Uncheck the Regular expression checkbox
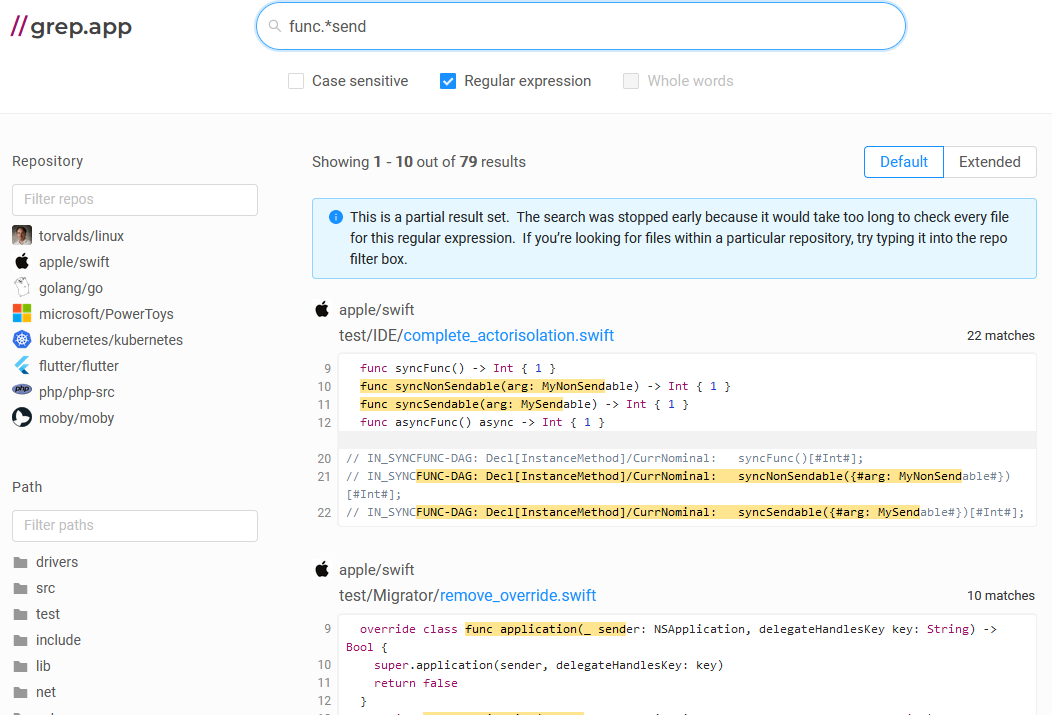Viewport: 1052px width, 715px height. 448,81
